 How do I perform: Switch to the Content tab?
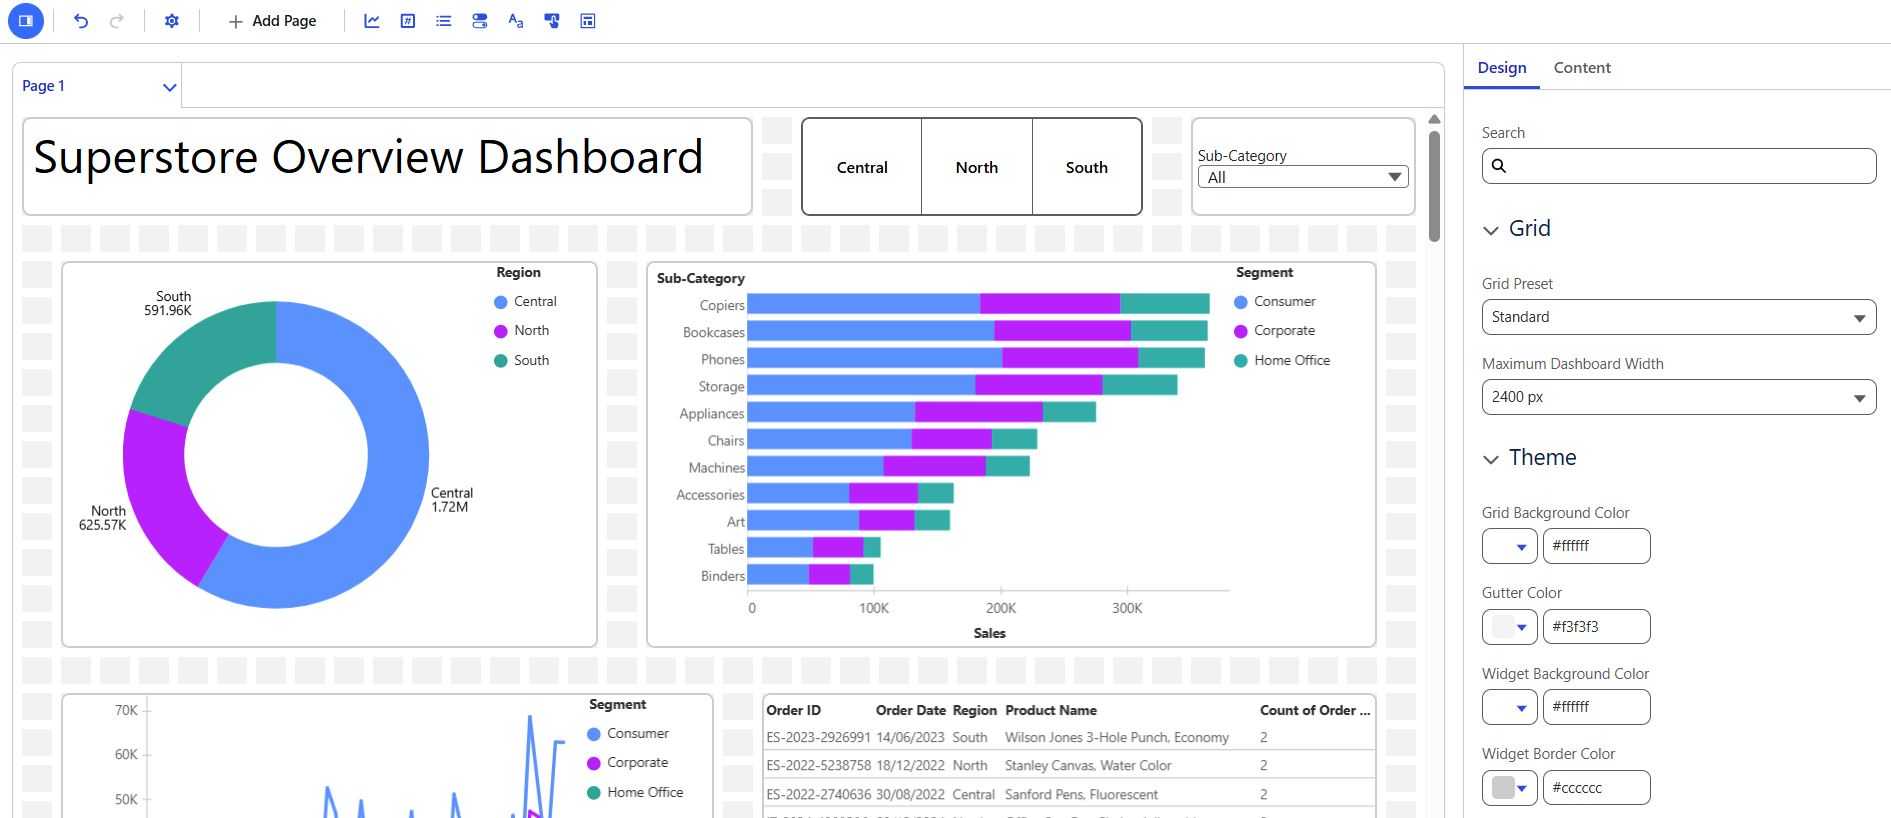pos(1582,68)
